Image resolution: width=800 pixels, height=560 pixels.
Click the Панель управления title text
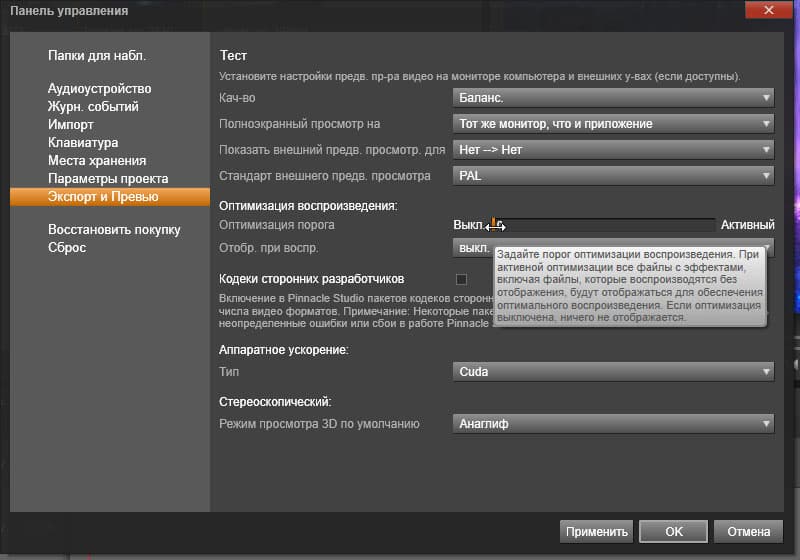click(69, 11)
